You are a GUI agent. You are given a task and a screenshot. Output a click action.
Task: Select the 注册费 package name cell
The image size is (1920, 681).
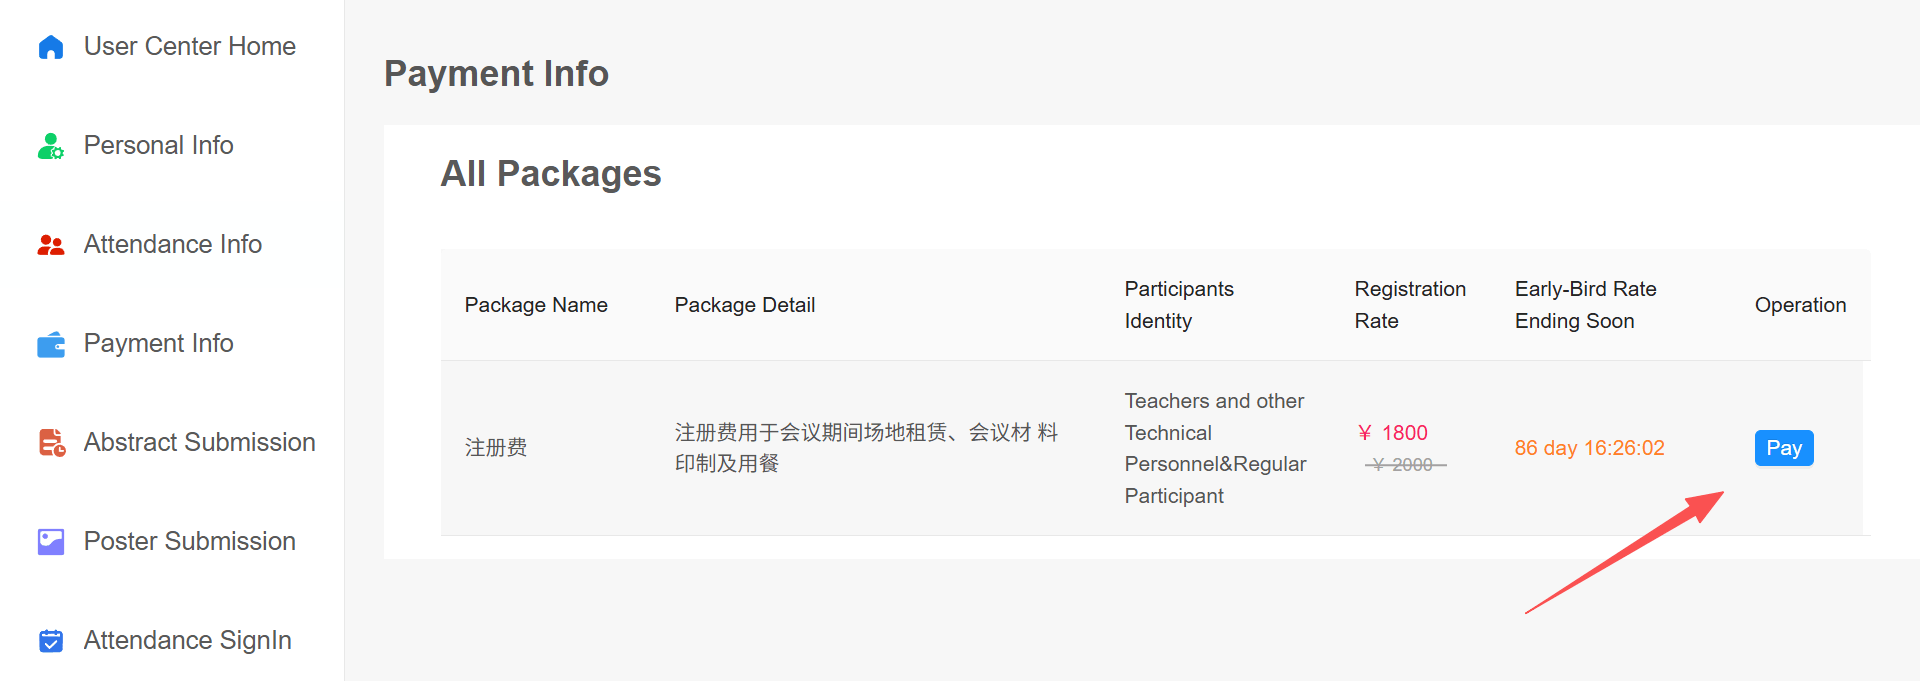(495, 447)
